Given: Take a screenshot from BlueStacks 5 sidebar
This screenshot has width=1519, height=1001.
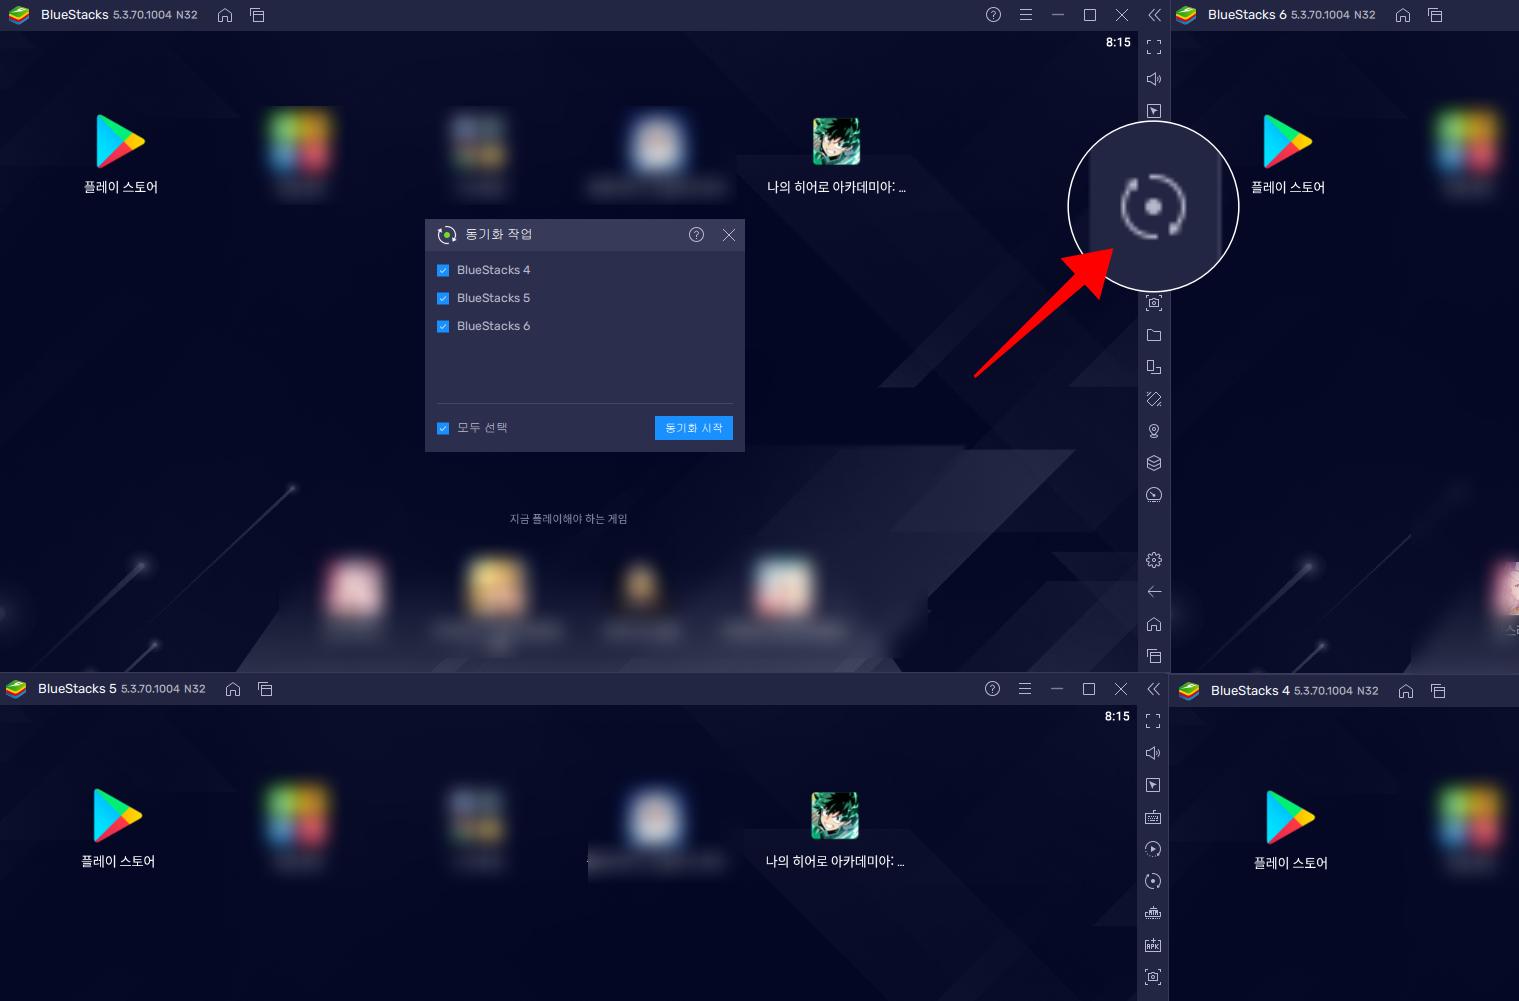Looking at the screenshot, I should pyautogui.click(x=1153, y=977).
